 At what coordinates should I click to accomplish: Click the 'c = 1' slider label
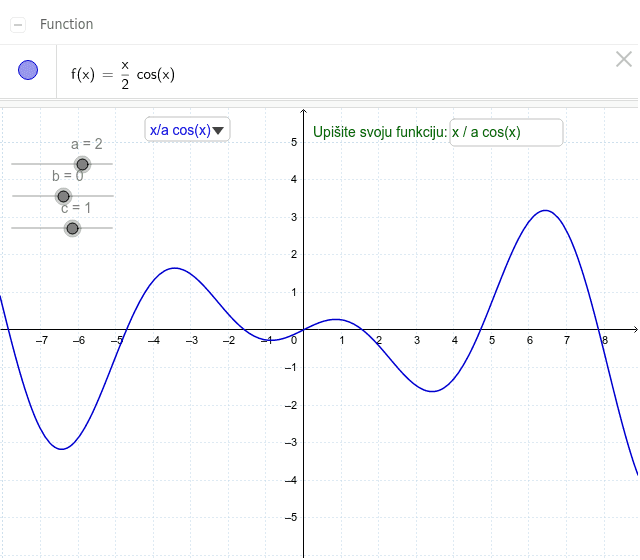[x=76, y=208]
